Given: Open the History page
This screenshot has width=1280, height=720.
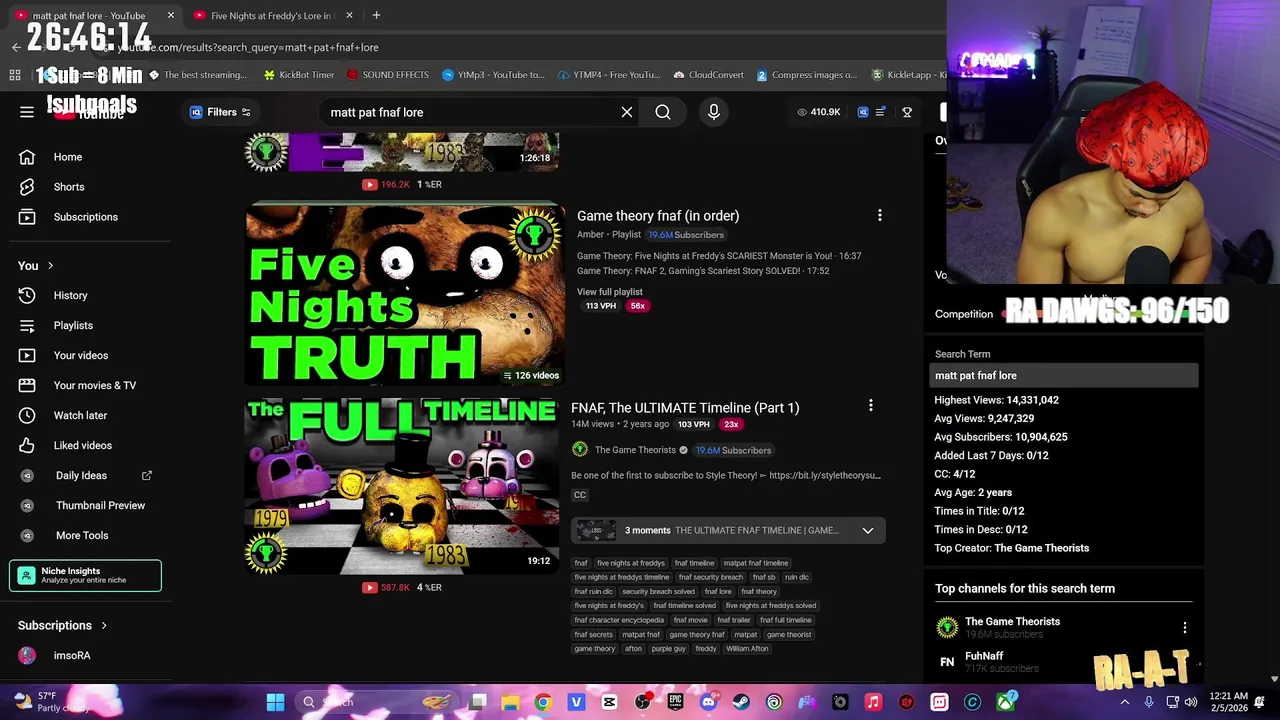Looking at the screenshot, I should [70, 296].
